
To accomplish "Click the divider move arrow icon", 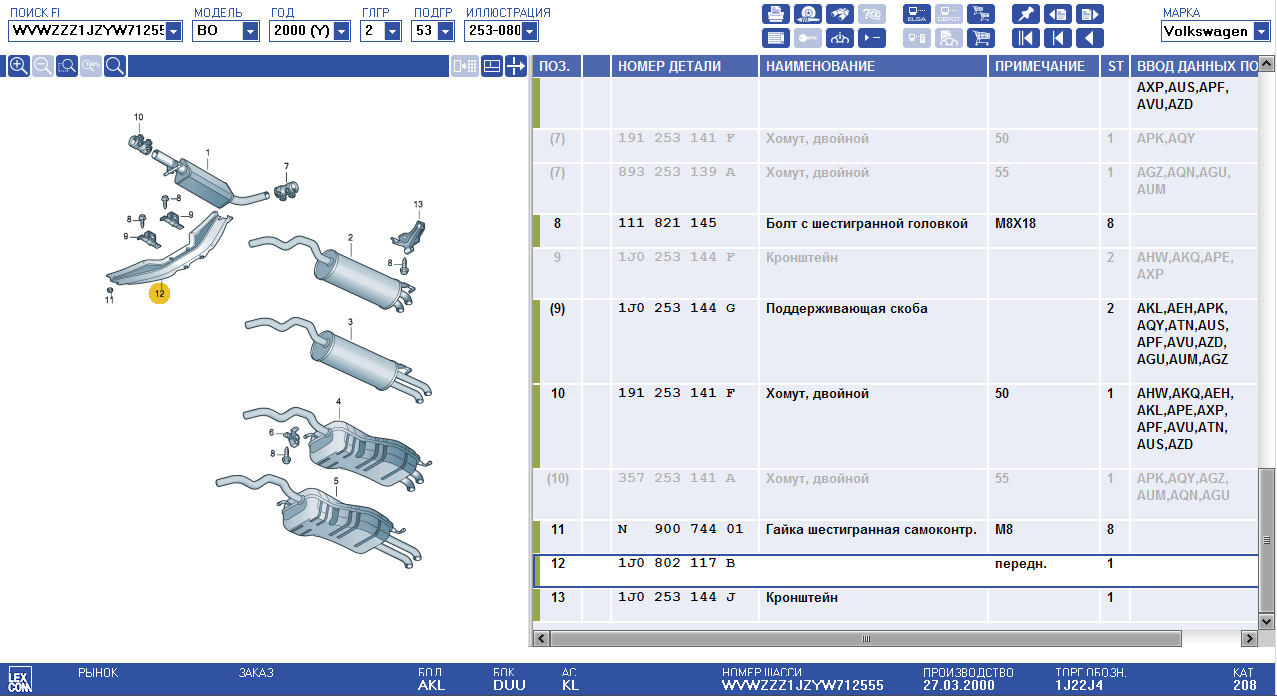I will click(515, 66).
